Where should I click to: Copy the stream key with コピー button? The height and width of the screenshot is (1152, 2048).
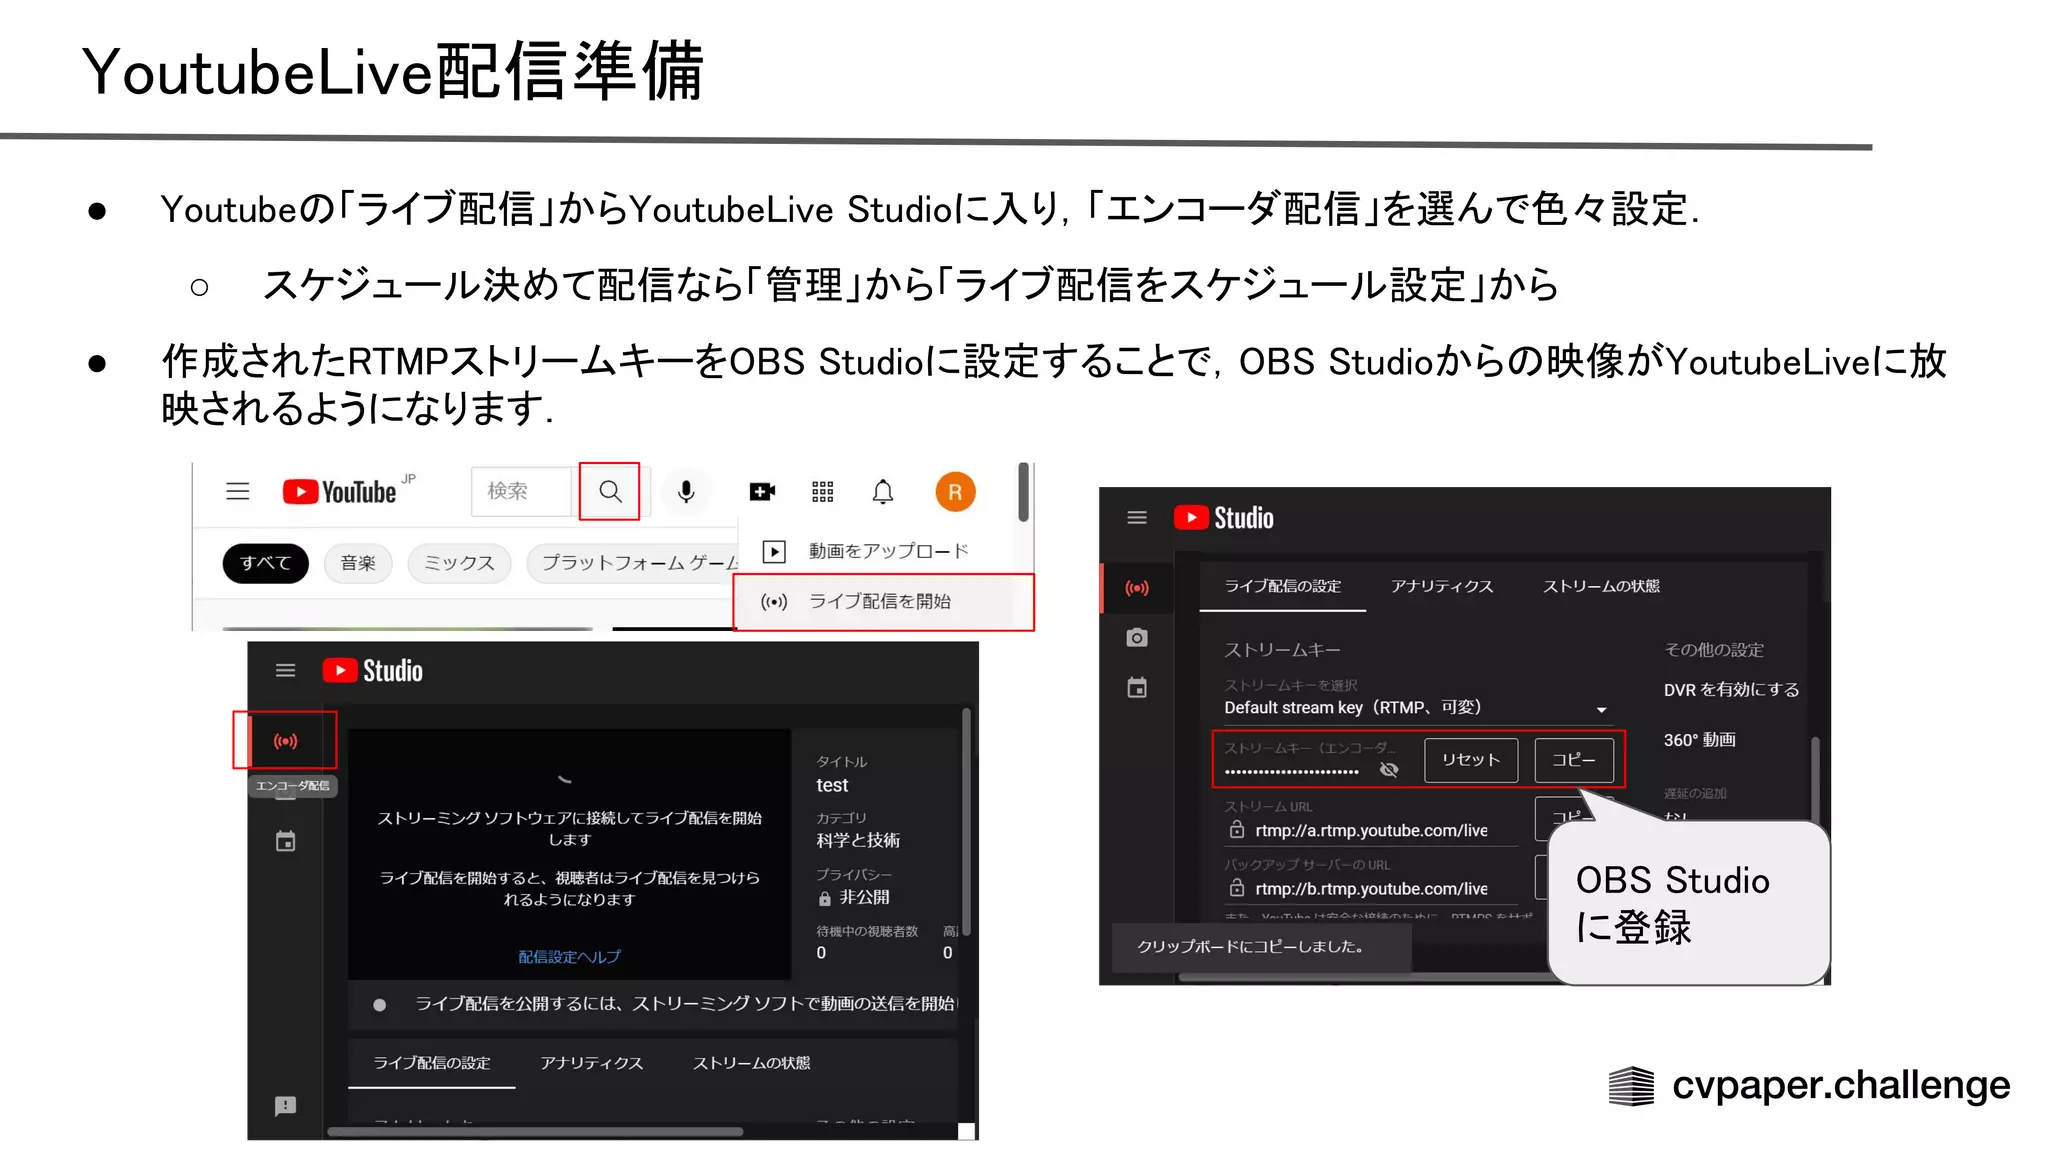[1574, 760]
